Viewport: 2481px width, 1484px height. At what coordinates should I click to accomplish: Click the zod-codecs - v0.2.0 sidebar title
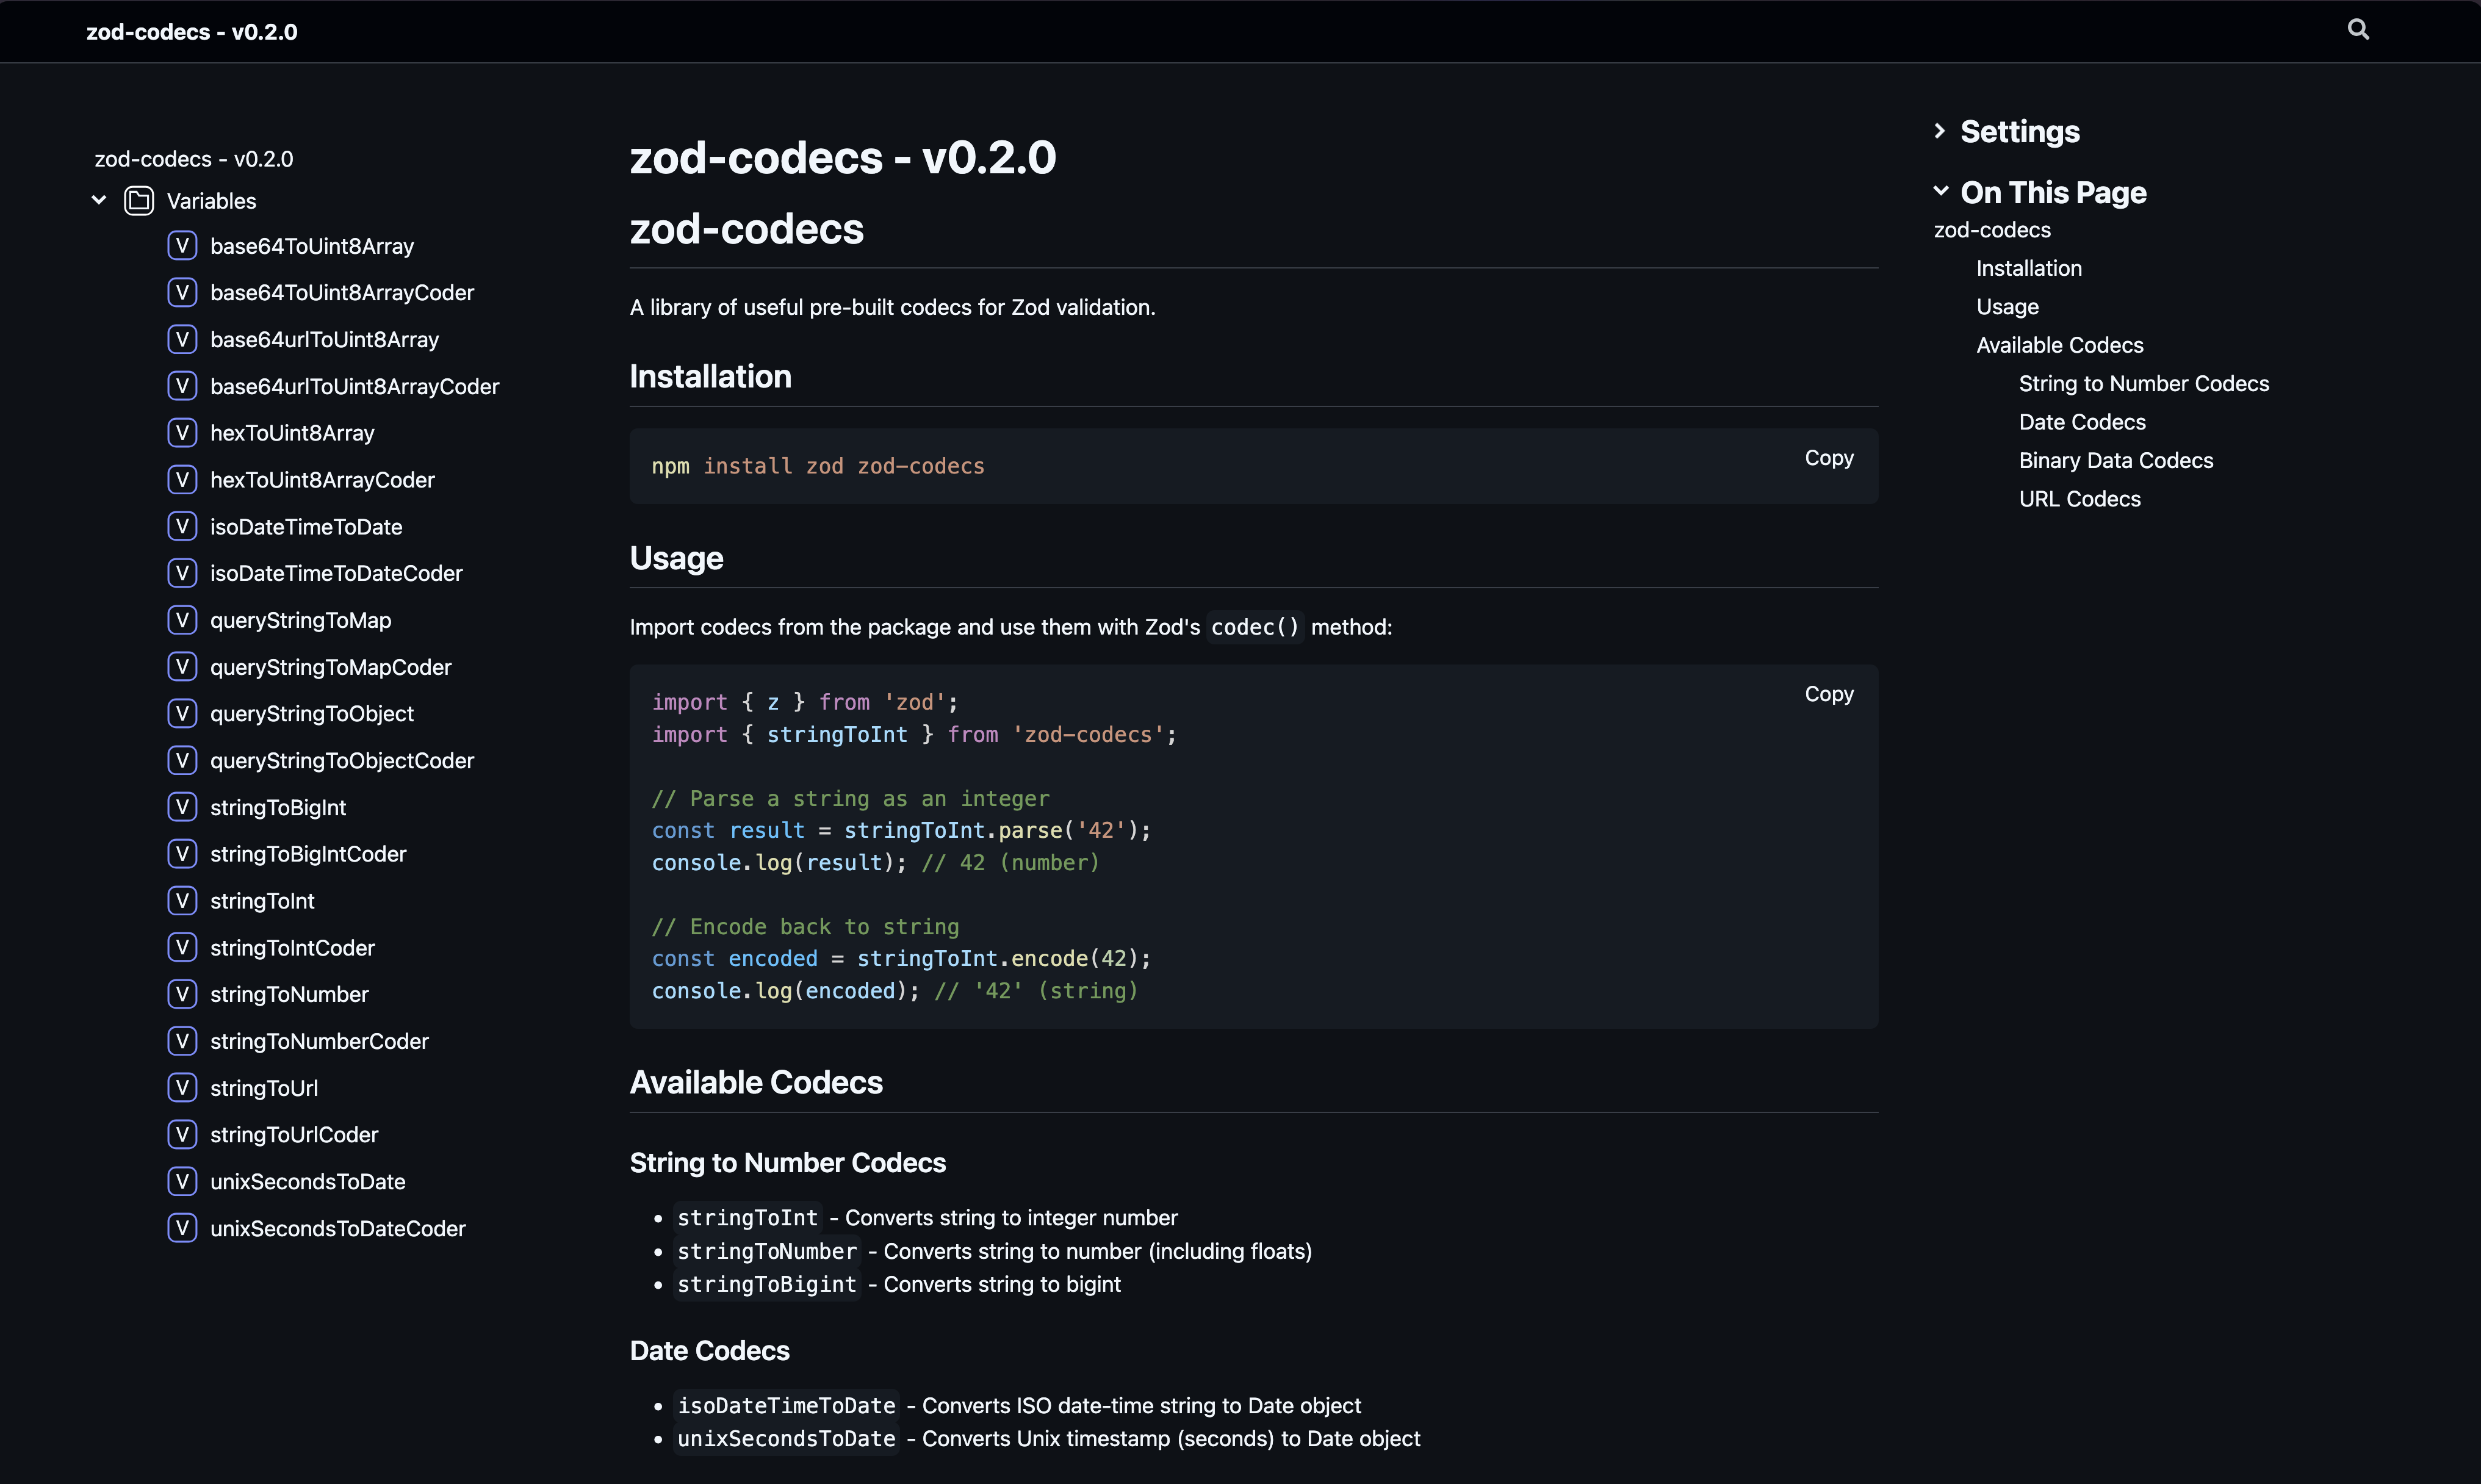pos(193,158)
